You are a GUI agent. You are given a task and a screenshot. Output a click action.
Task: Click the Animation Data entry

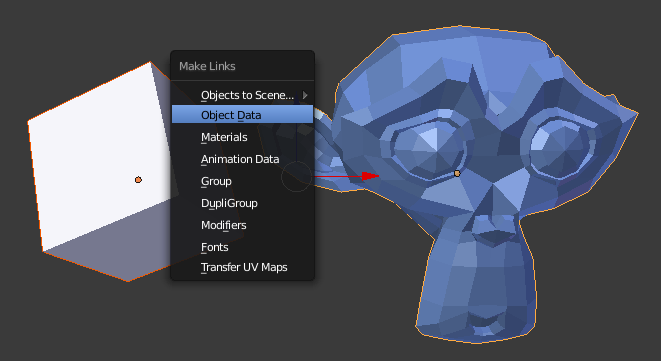click(x=242, y=159)
